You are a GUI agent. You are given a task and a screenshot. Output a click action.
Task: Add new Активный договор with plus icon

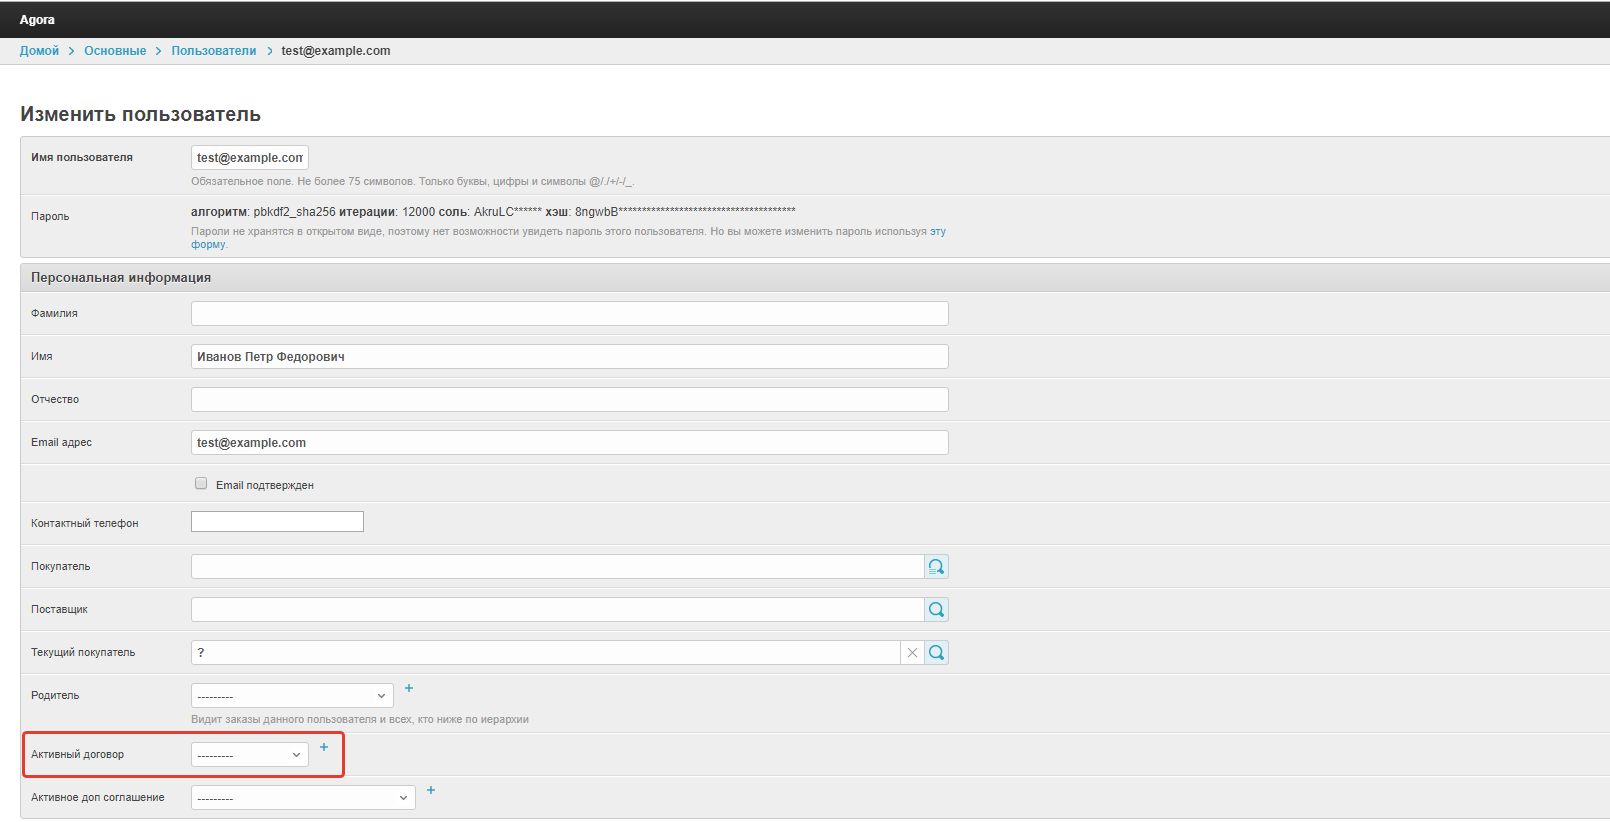coord(324,748)
